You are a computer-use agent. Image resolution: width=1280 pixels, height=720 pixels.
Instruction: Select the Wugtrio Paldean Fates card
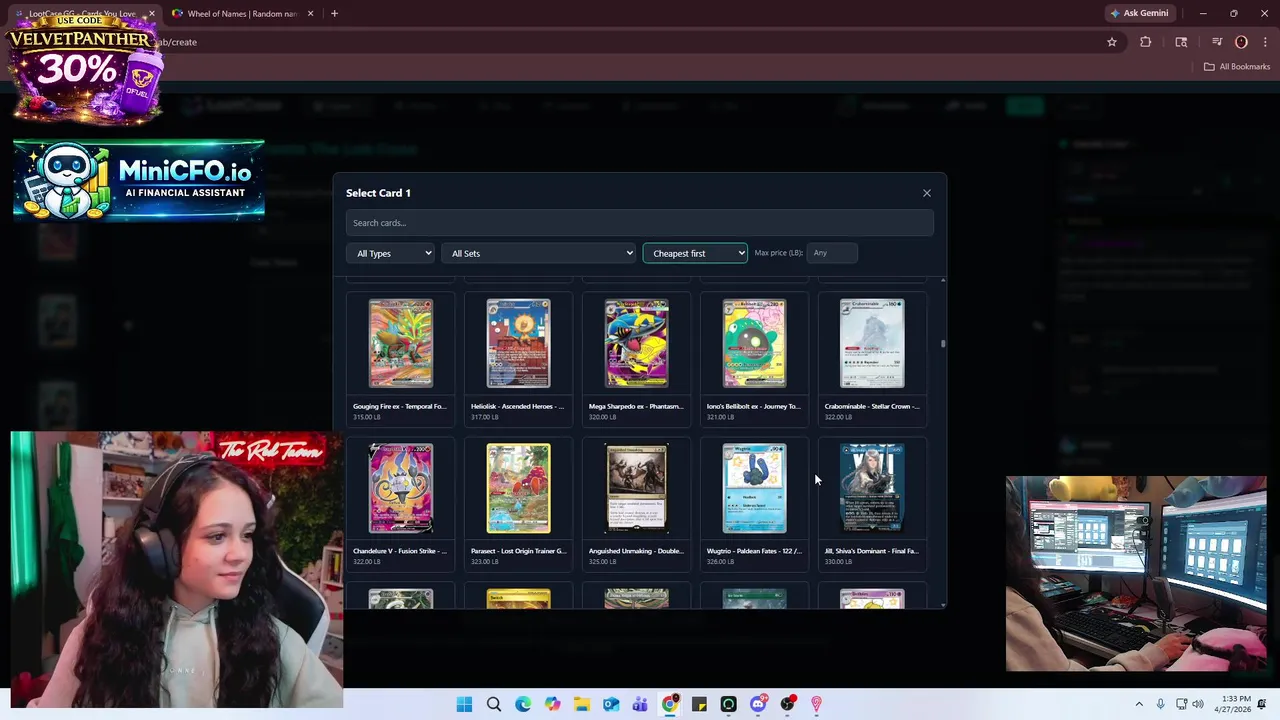click(x=754, y=503)
